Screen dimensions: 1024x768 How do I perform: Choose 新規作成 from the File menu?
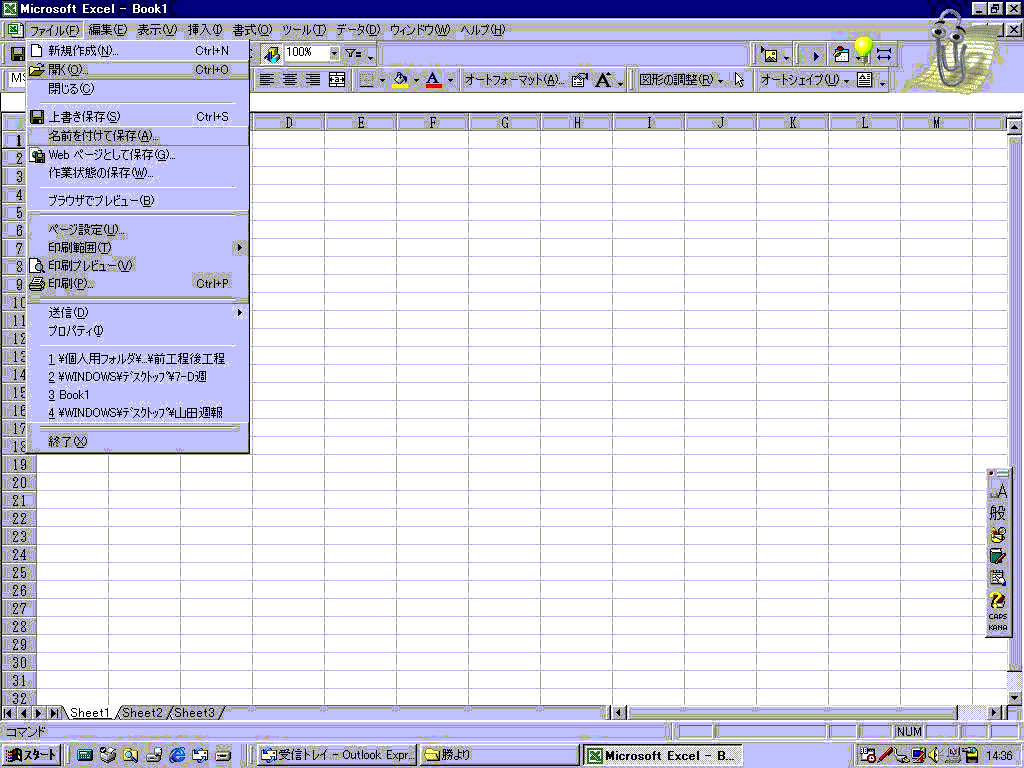click(138, 50)
